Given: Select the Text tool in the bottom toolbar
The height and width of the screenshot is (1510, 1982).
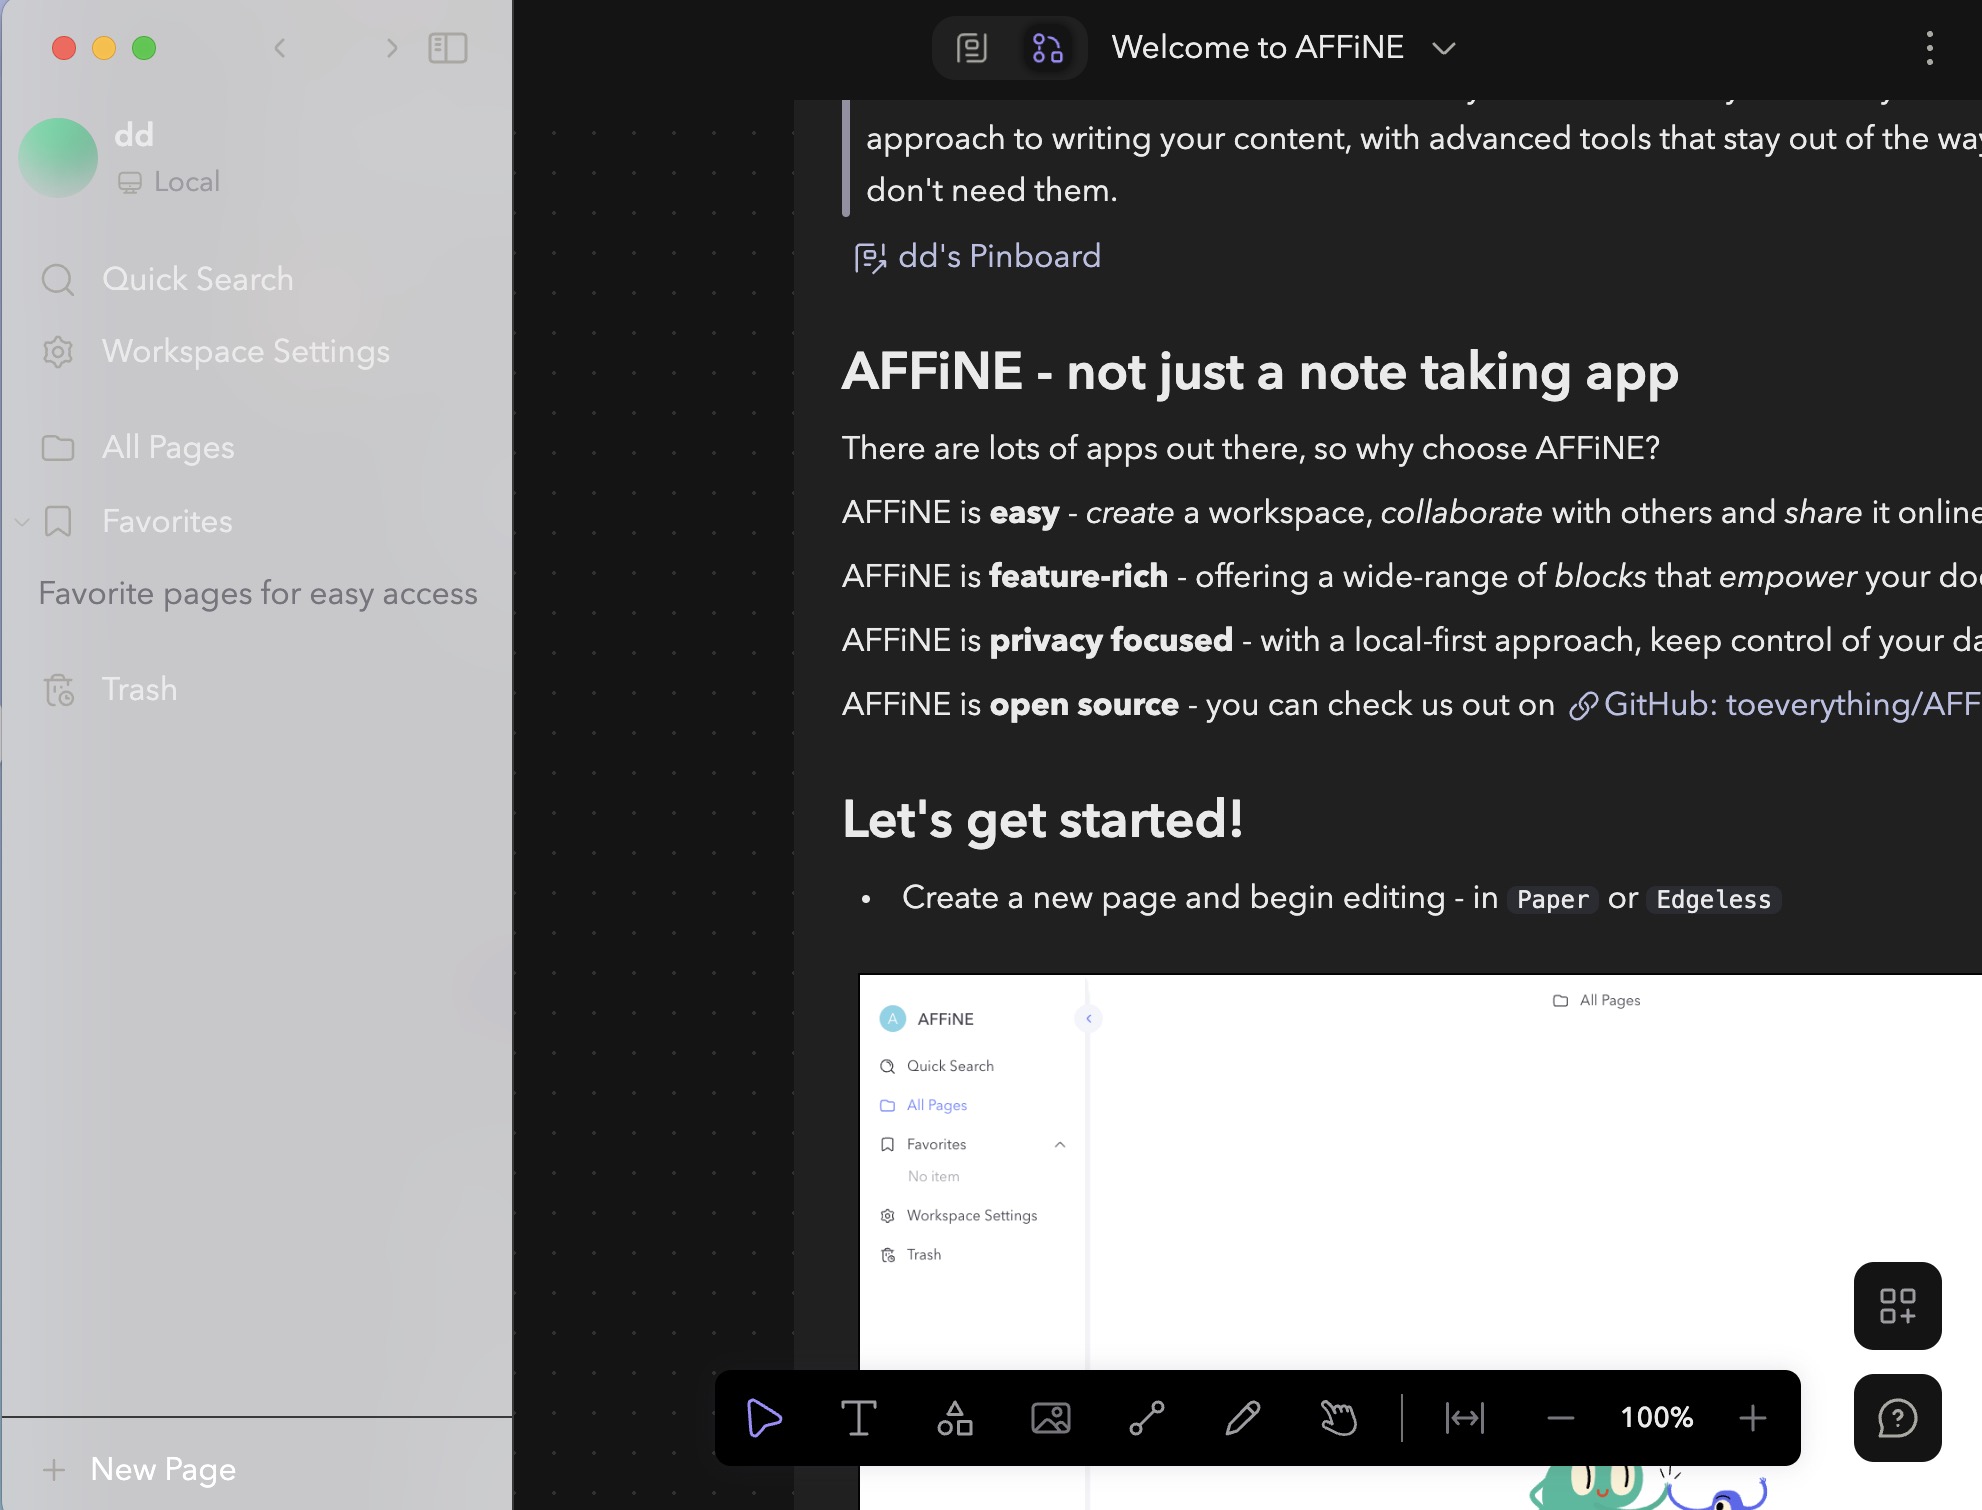Looking at the screenshot, I should [859, 1417].
